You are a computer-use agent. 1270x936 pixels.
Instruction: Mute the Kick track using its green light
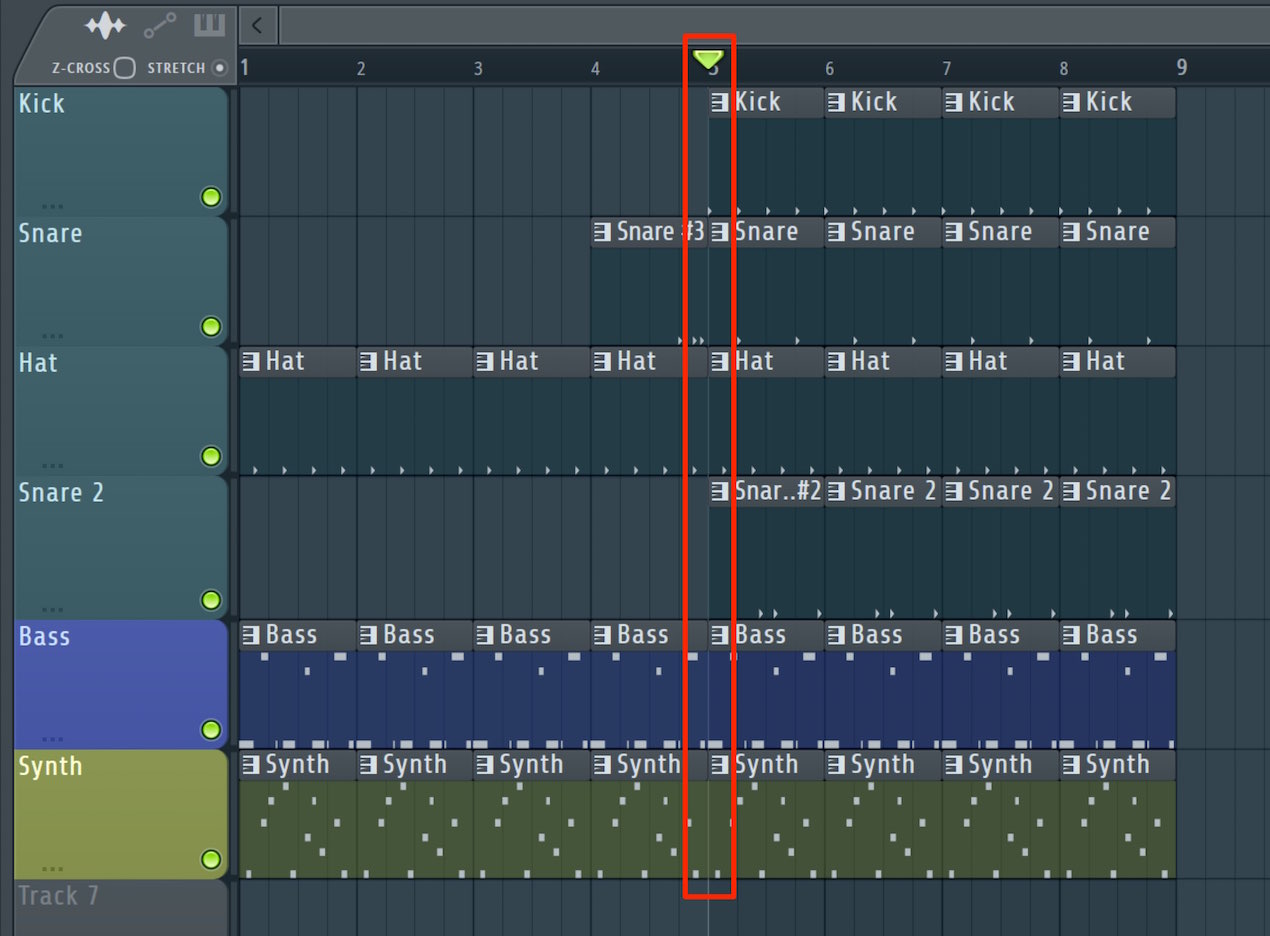point(210,197)
